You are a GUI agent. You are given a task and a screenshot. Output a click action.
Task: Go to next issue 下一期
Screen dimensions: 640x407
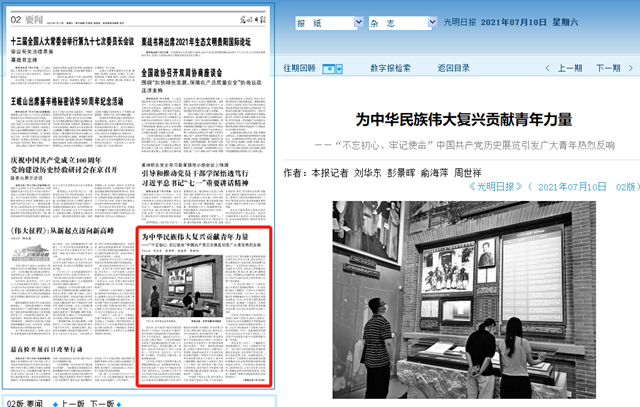[607, 68]
